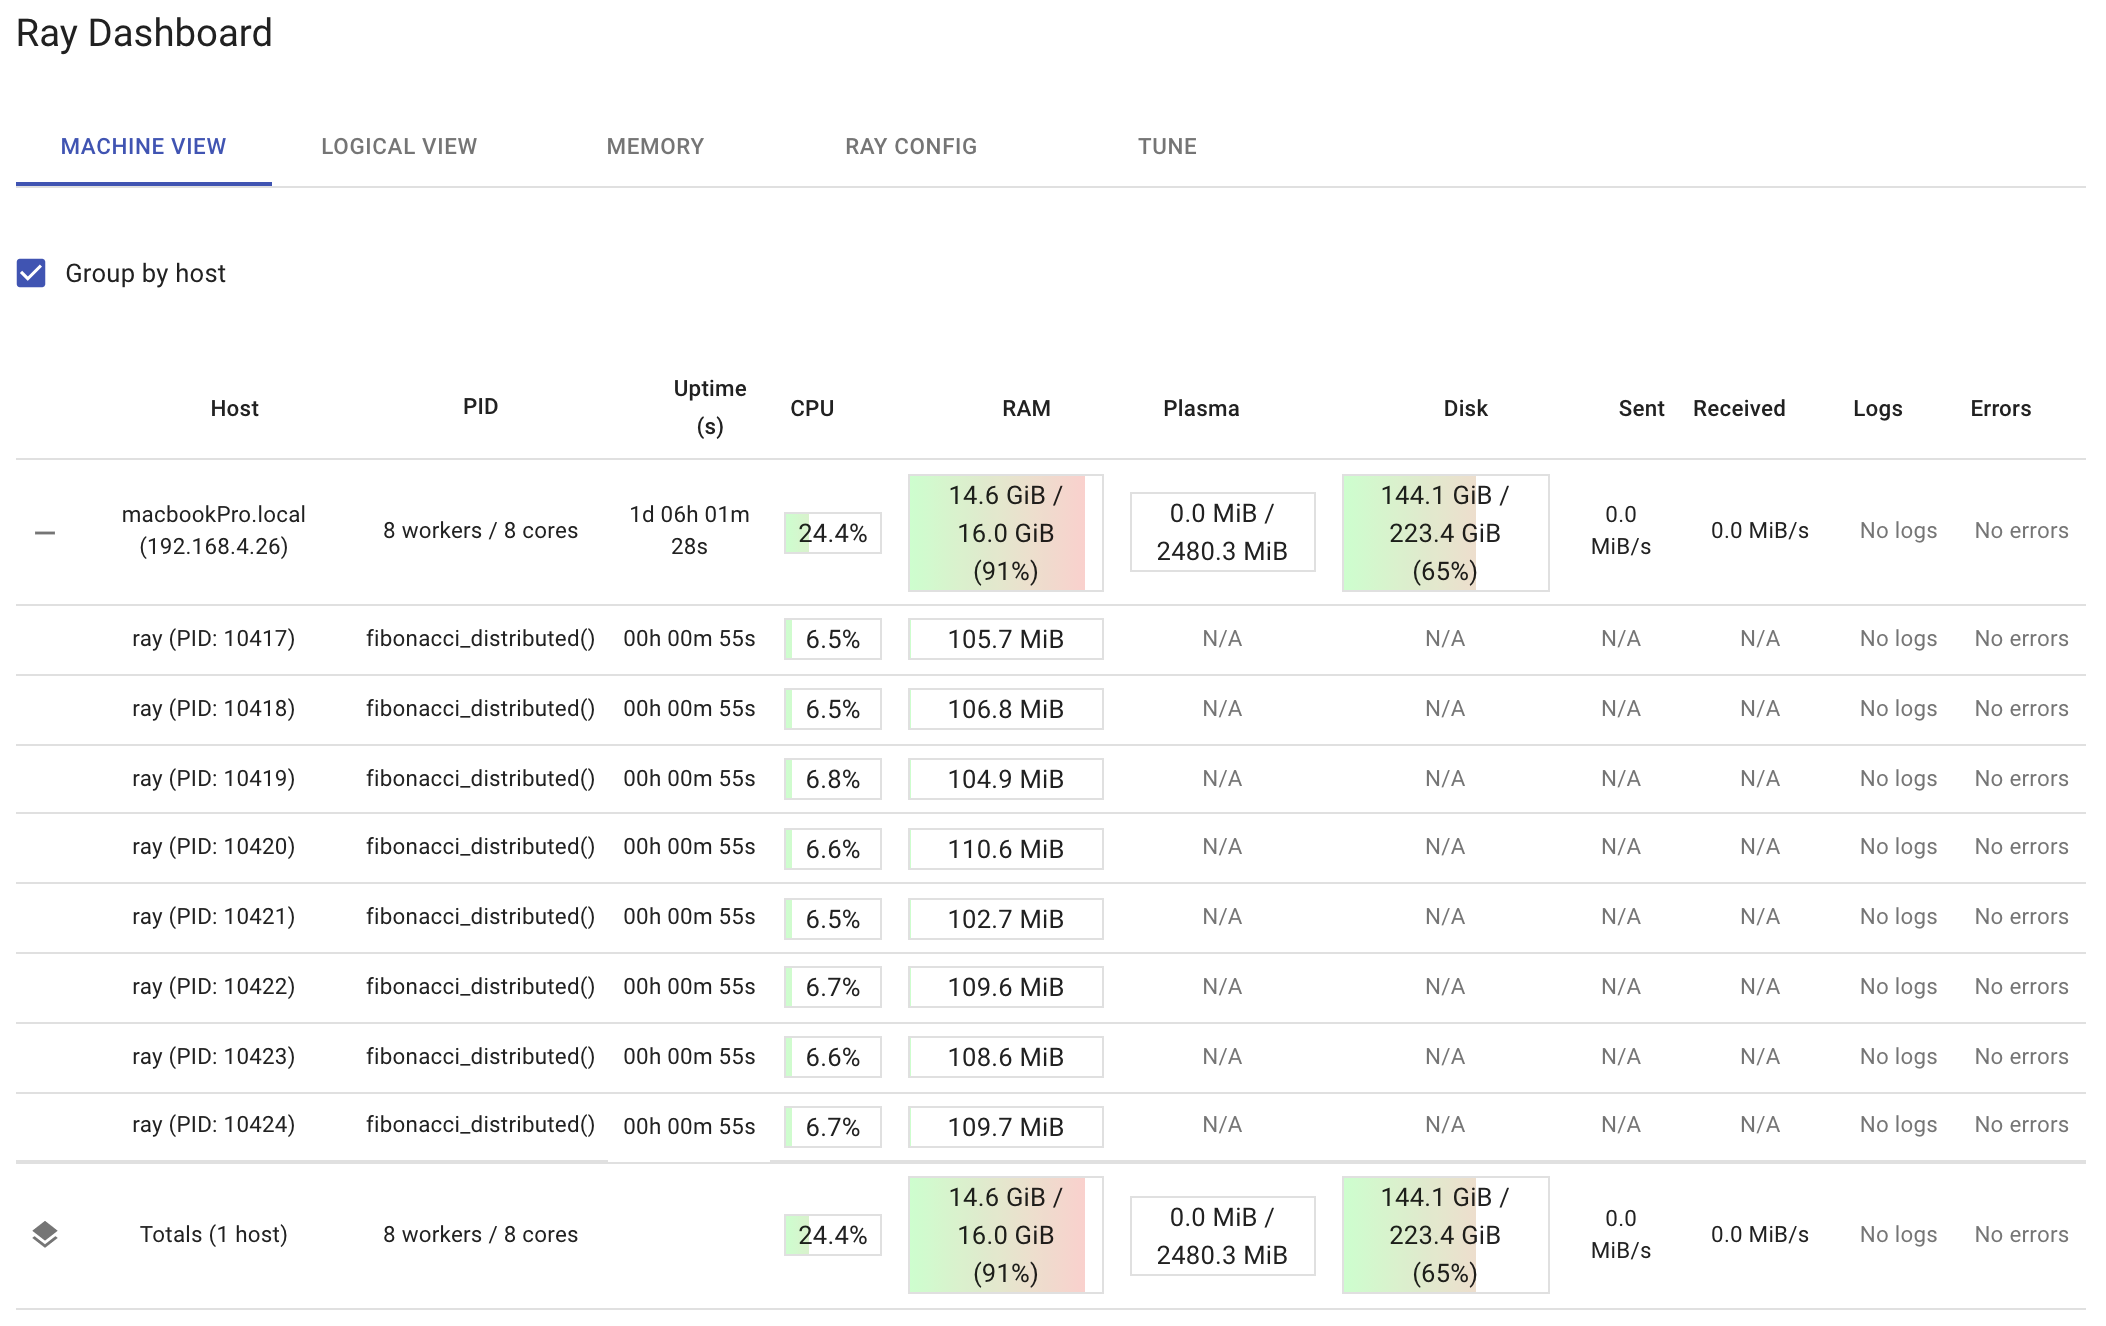The image size is (2106, 1326).
Task: Click the host Plasma usage box
Action: [1222, 532]
